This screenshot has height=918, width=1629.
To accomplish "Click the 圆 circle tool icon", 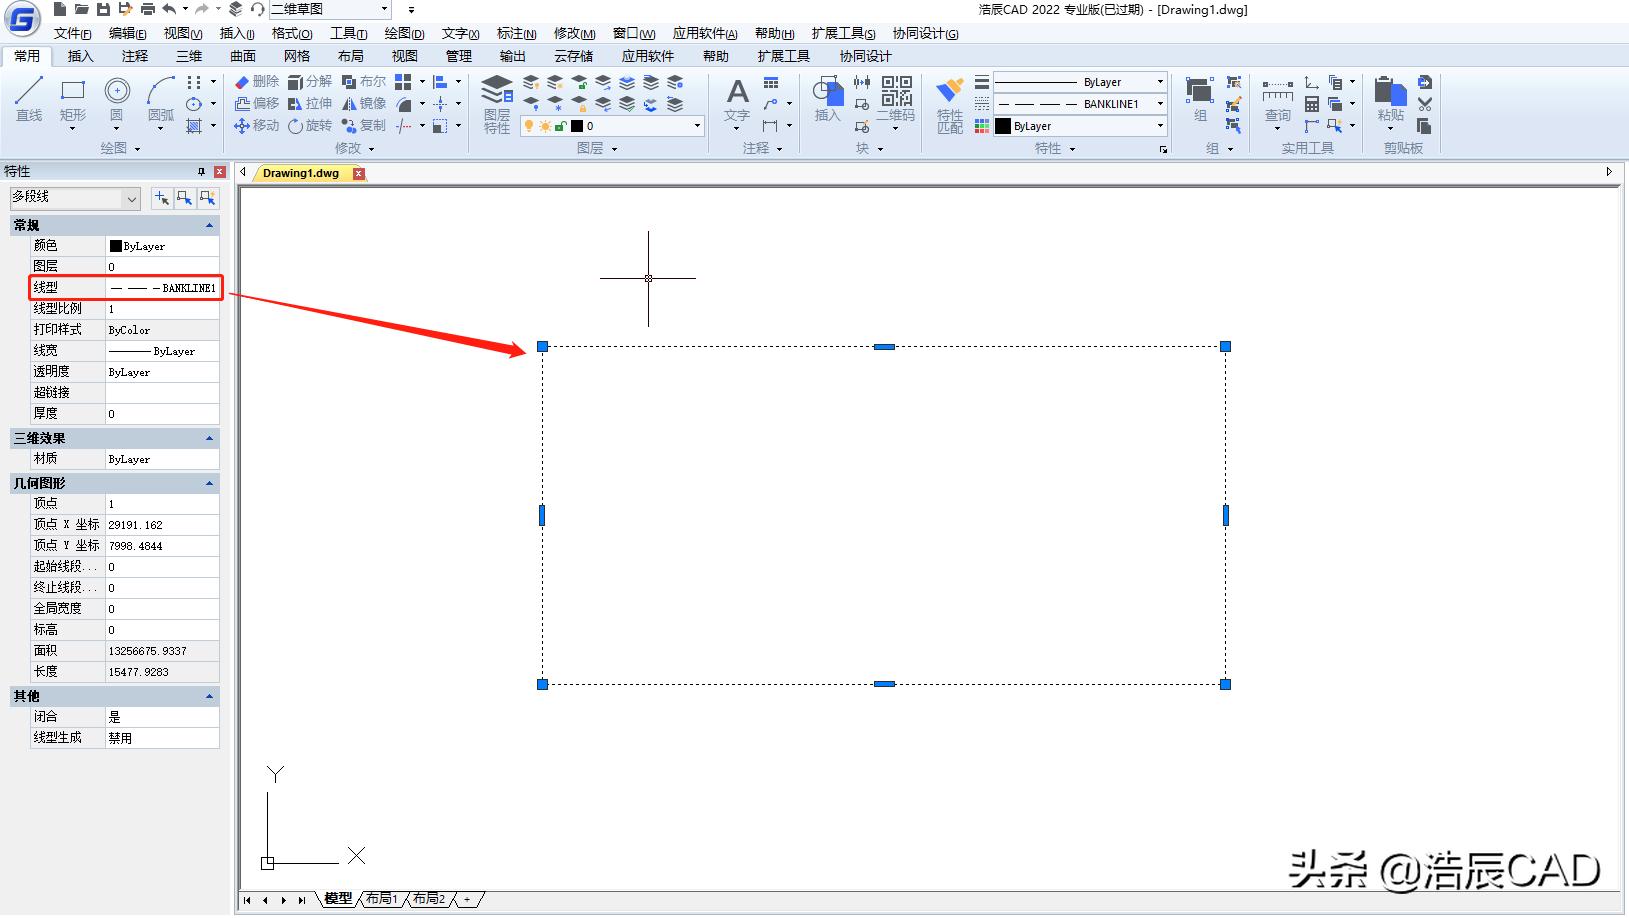I will (117, 99).
